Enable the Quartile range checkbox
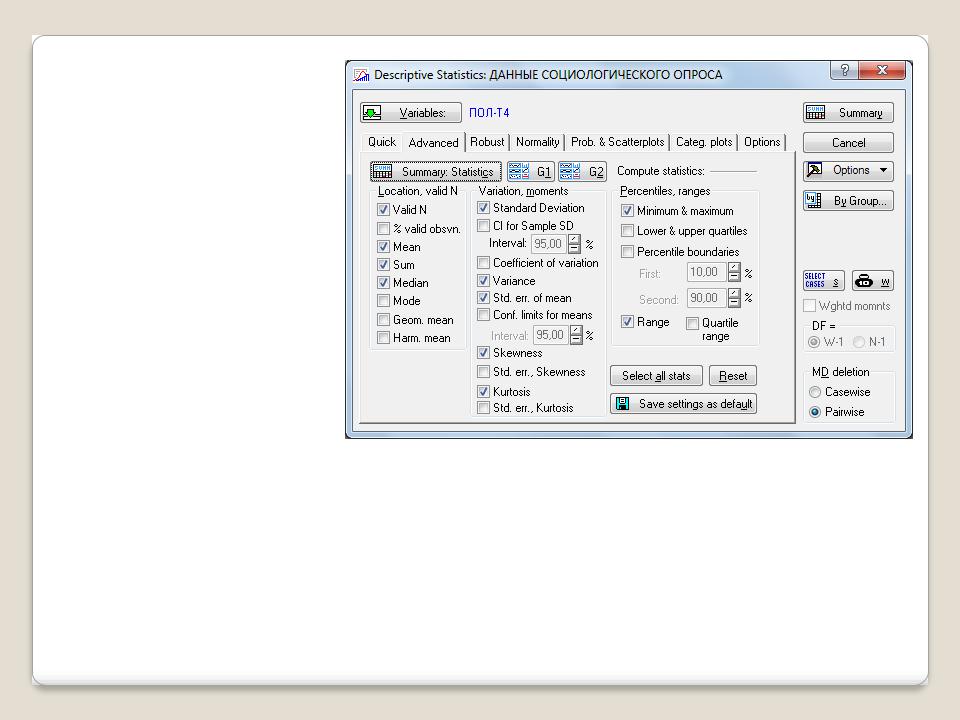960x720 pixels. (692, 323)
